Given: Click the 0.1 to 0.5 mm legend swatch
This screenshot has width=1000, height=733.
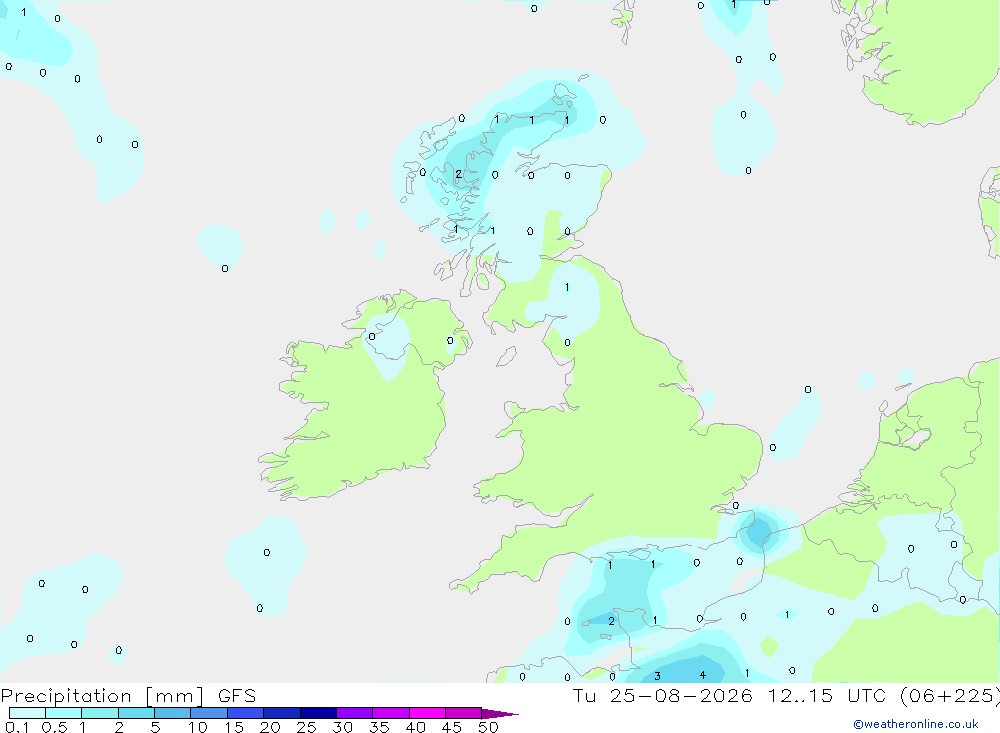Looking at the screenshot, I should [27, 713].
